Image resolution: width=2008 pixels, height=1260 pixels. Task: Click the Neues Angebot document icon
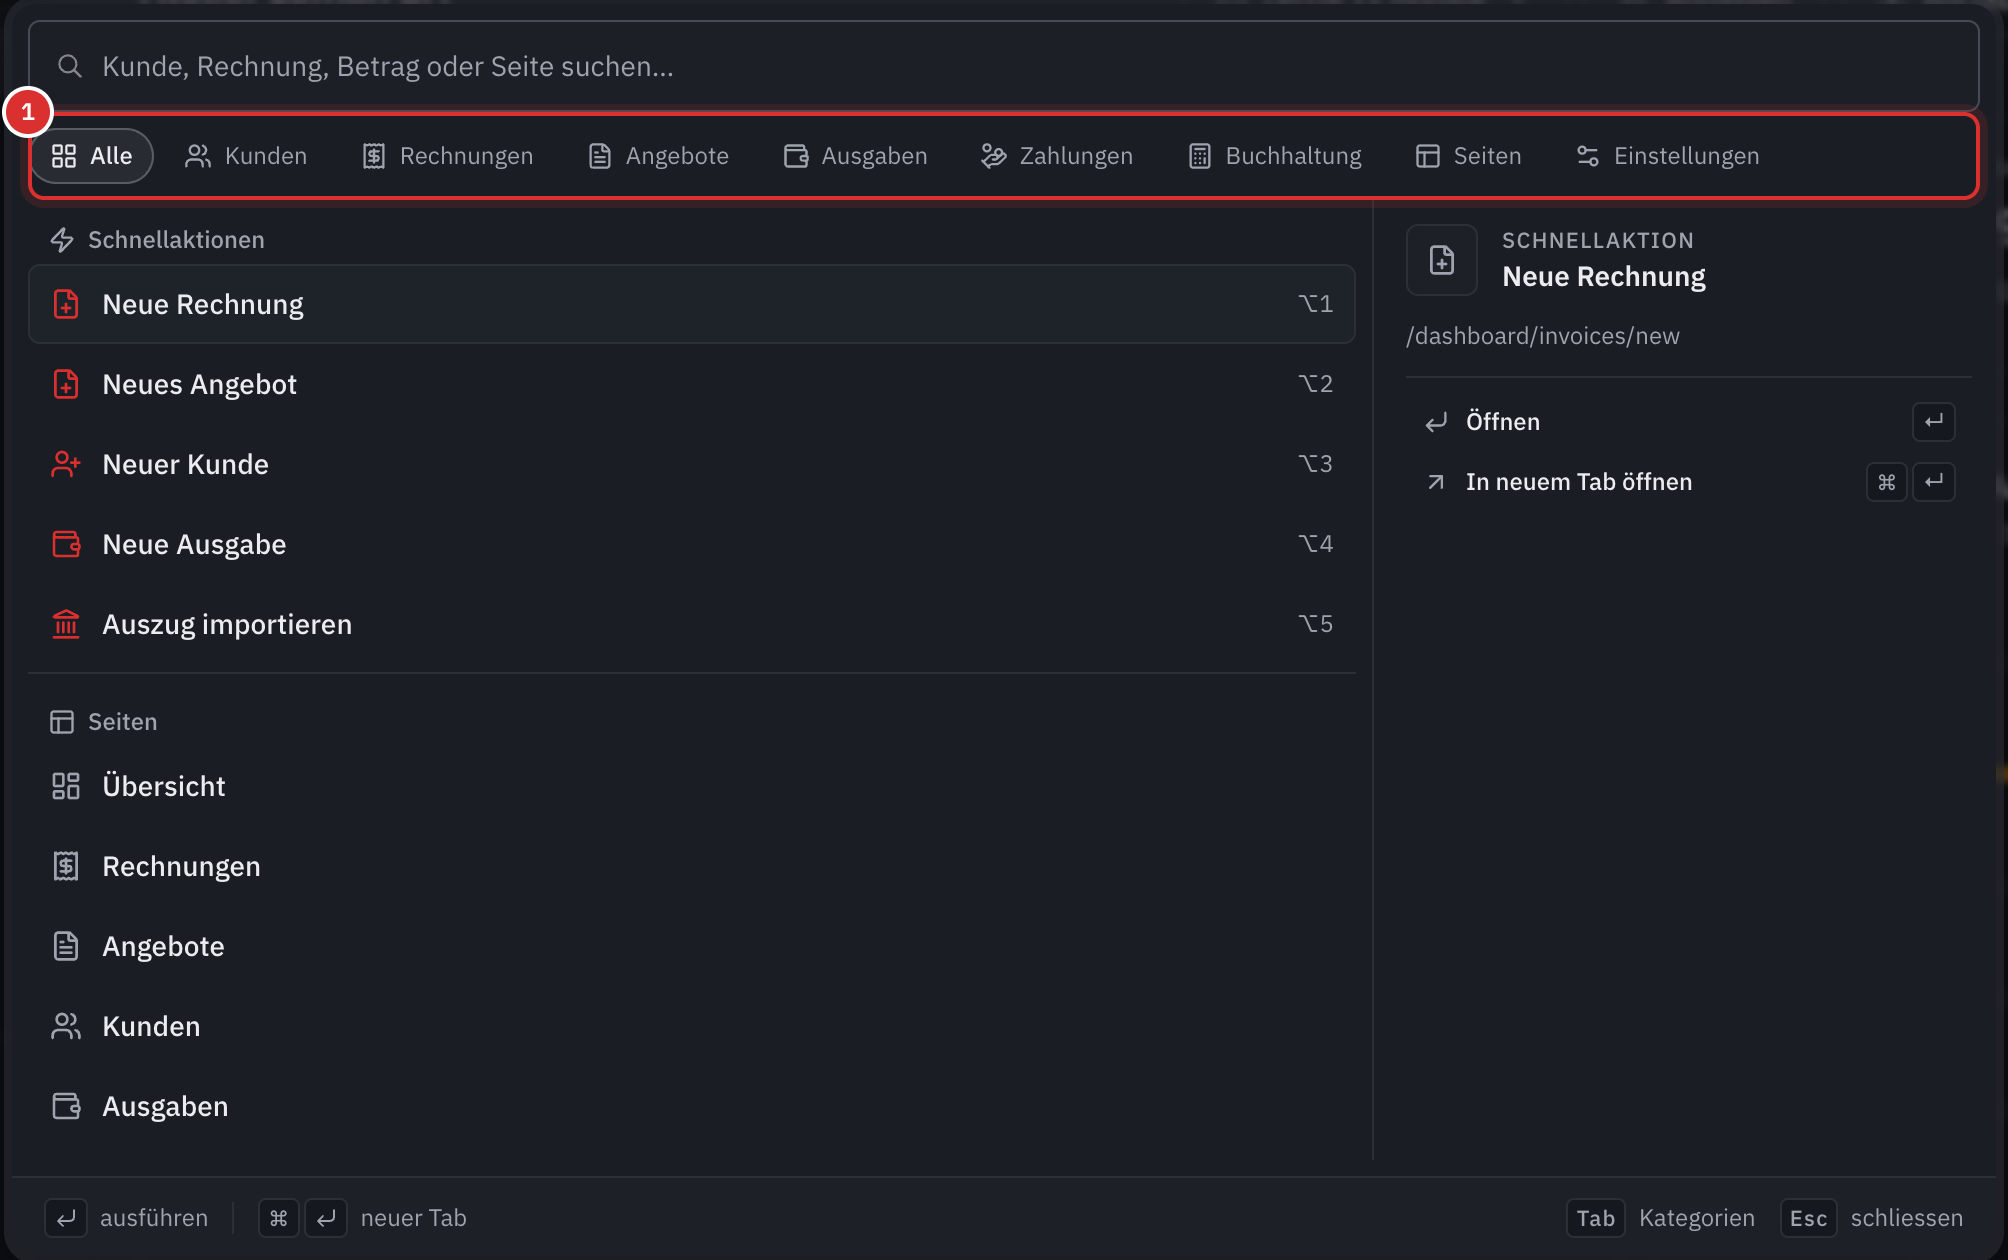tap(66, 384)
